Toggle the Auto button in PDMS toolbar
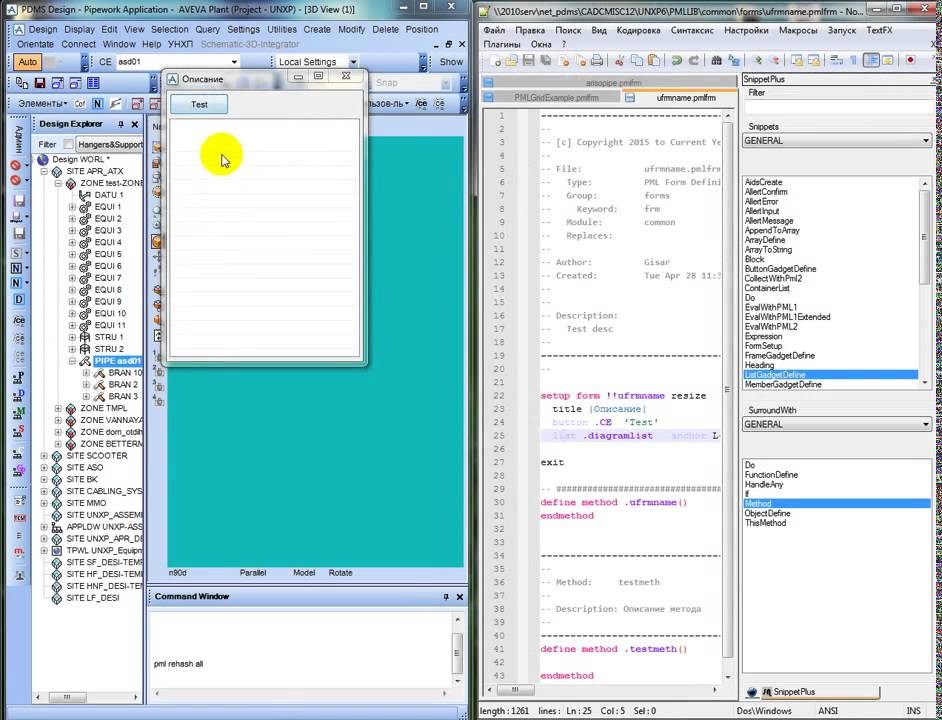 (27, 62)
